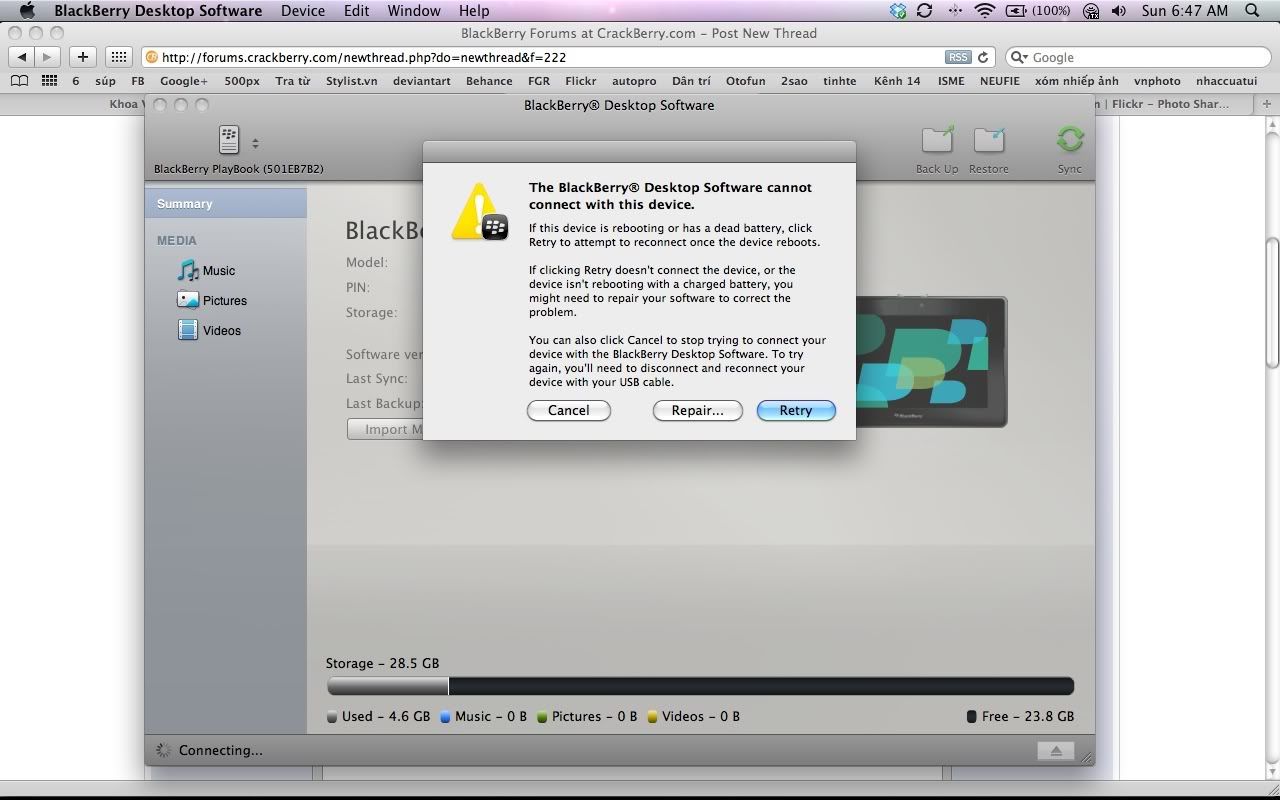Open the Device menu
This screenshot has width=1280, height=800.
click(x=303, y=11)
